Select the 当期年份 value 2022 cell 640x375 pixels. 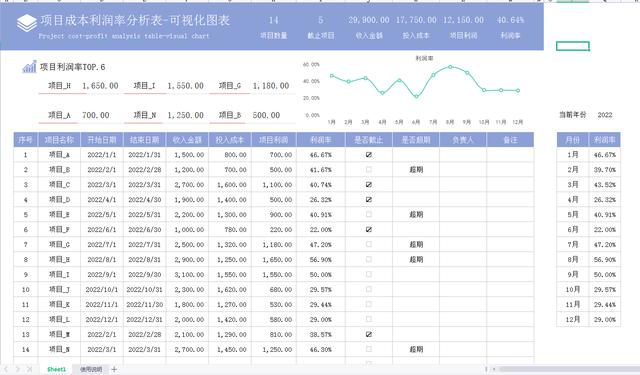[x=605, y=115]
